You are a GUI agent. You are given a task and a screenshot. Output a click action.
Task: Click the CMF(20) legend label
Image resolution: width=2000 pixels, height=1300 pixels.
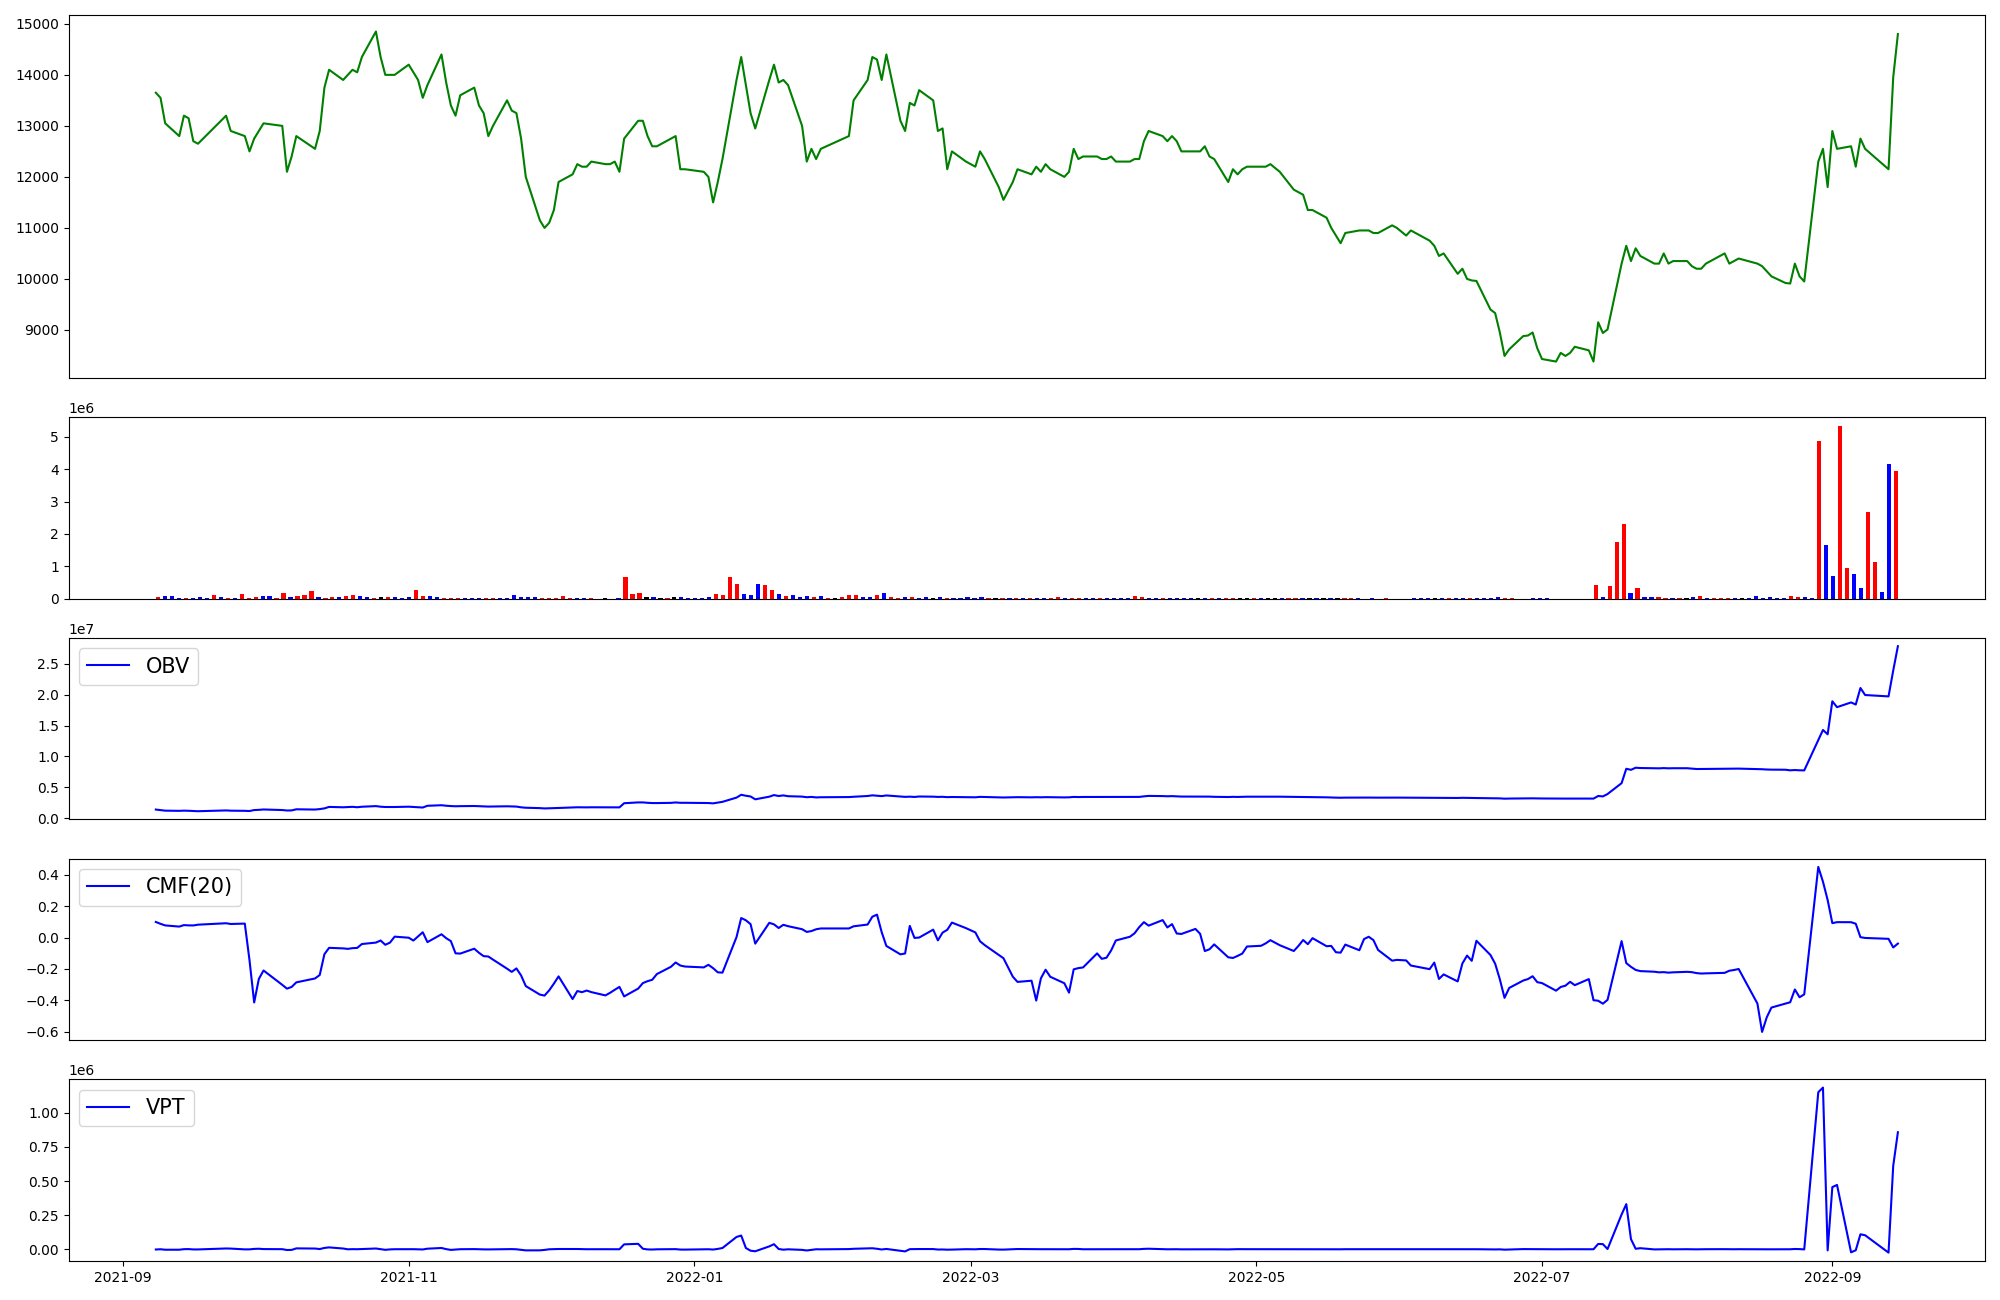[188, 886]
